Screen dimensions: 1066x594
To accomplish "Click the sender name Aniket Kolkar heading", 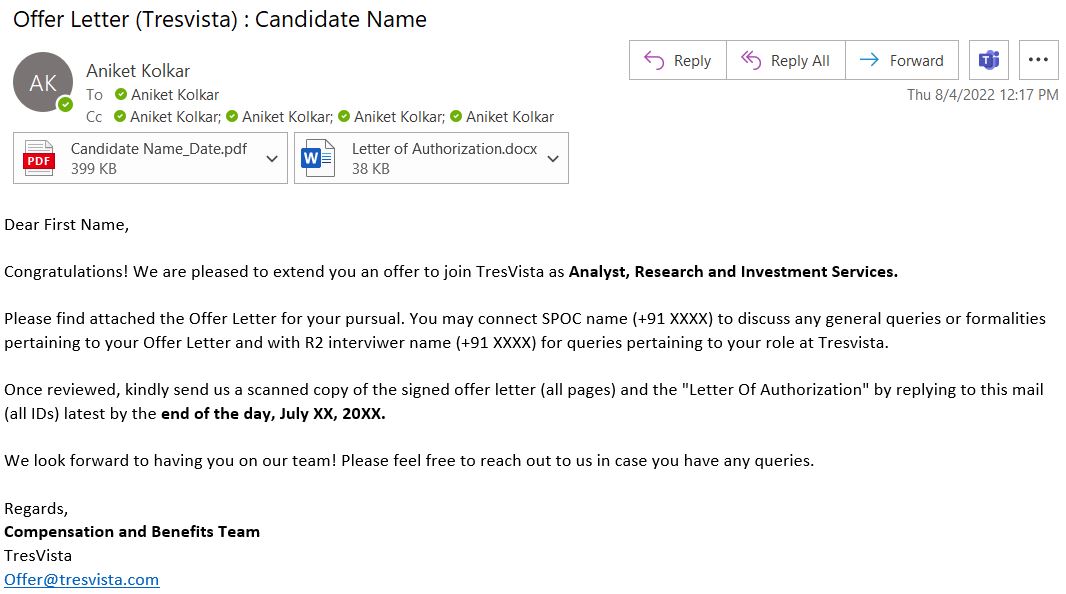I will pyautogui.click(x=138, y=71).
